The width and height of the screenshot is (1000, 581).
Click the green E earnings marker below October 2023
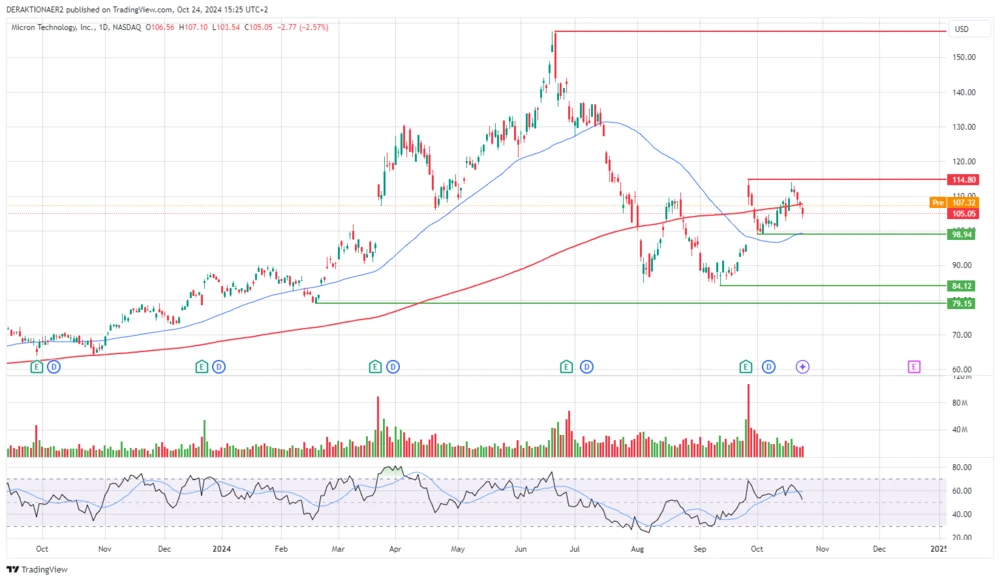[x=35, y=366]
